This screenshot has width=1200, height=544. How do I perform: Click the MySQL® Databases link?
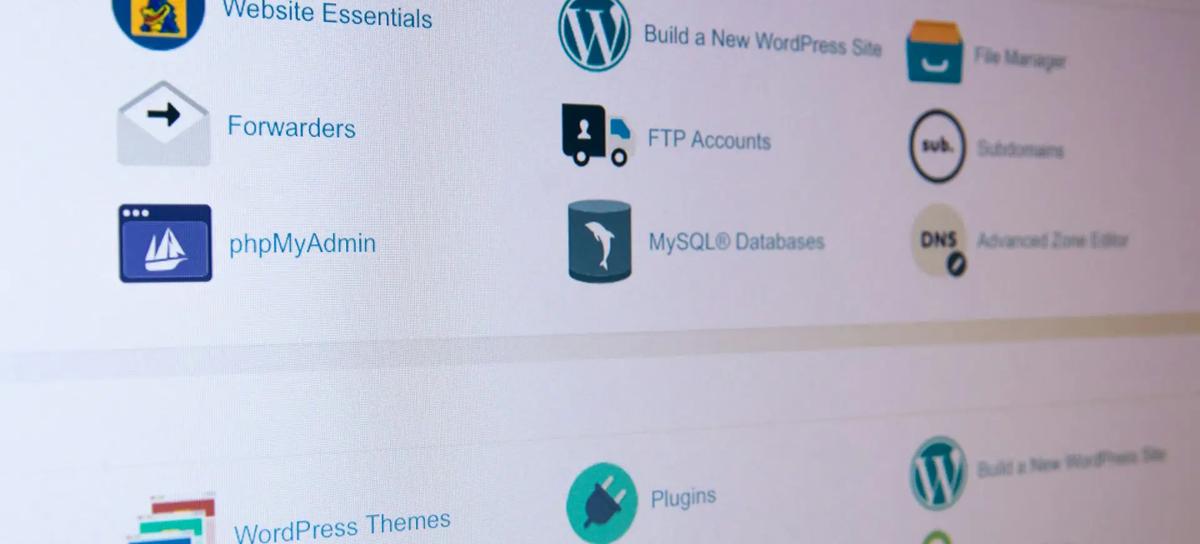click(736, 241)
